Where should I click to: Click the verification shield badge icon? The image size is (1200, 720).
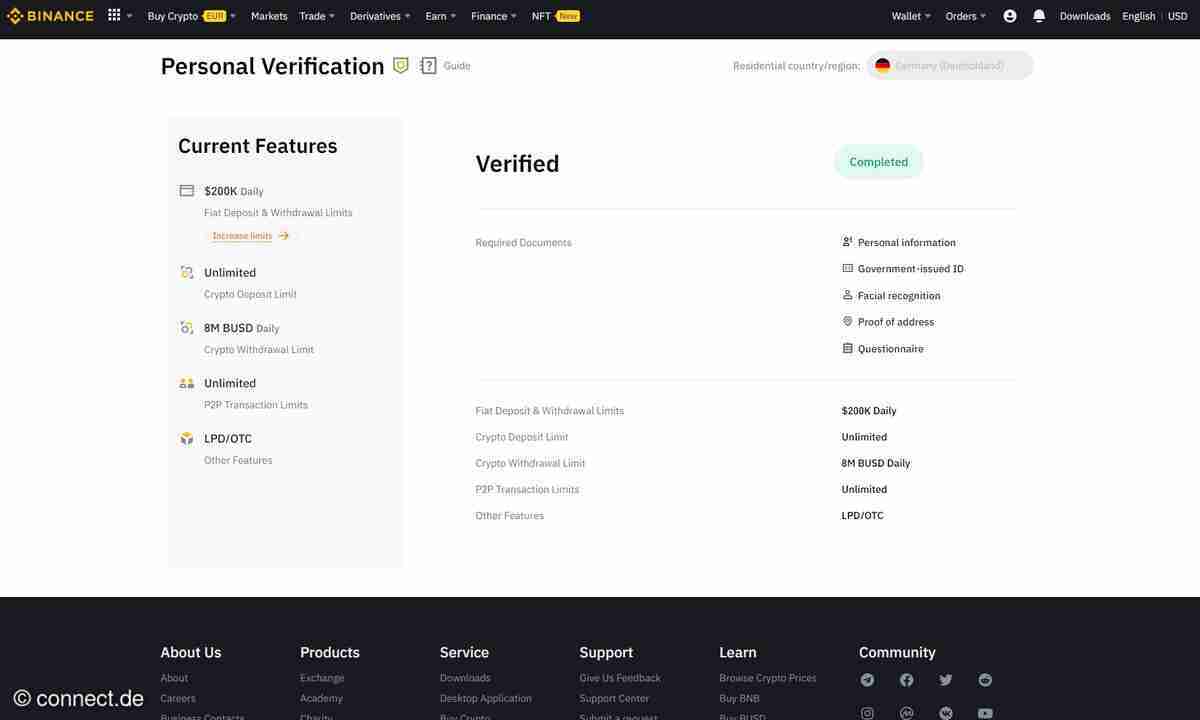coord(401,66)
